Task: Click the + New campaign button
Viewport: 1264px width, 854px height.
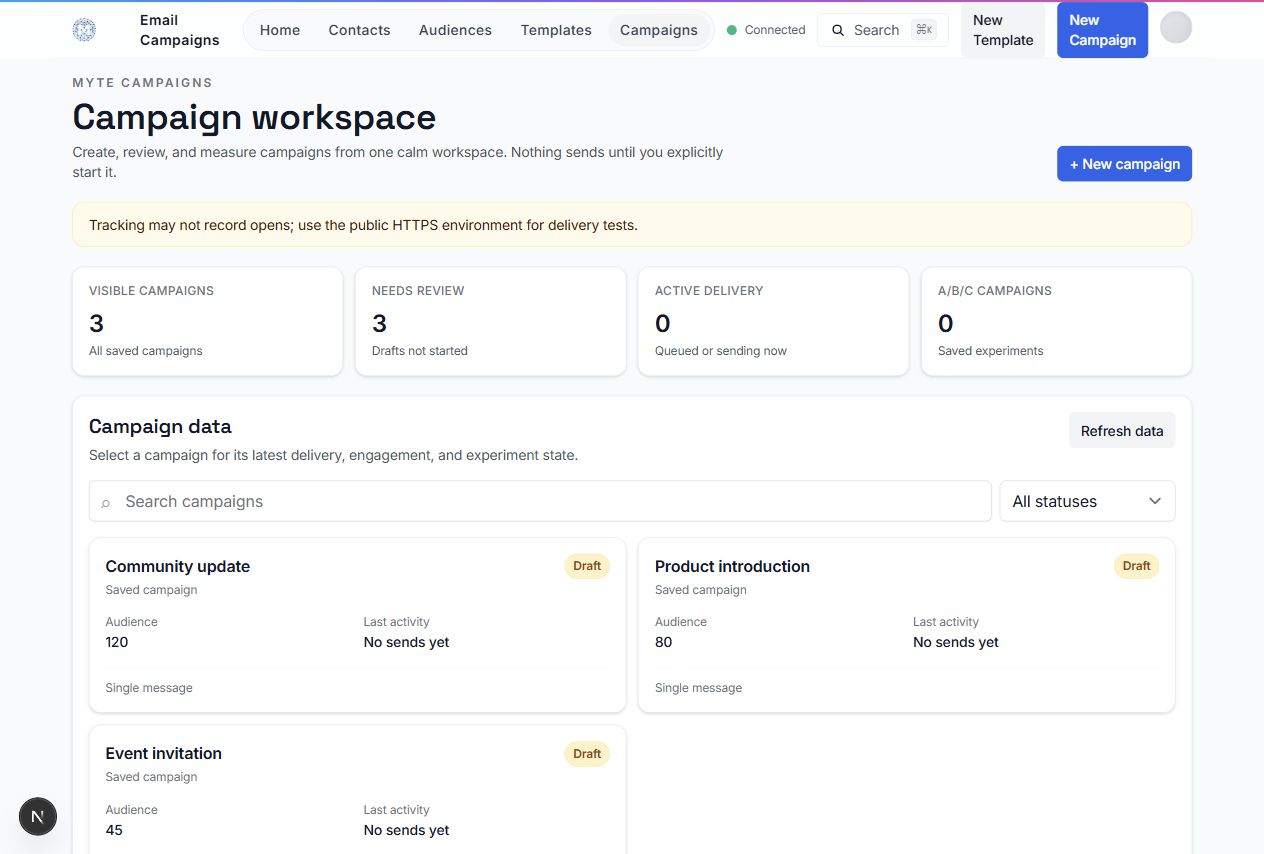Action: [1124, 164]
